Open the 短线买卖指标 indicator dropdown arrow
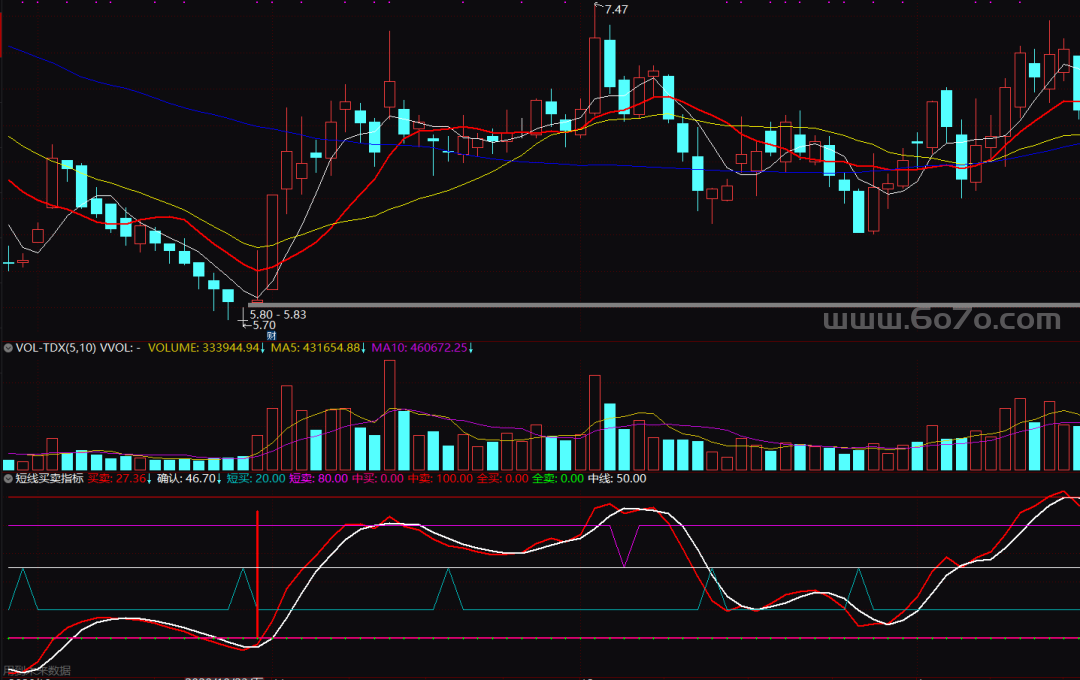The height and width of the screenshot is (680, 1080). pos(8,478)
